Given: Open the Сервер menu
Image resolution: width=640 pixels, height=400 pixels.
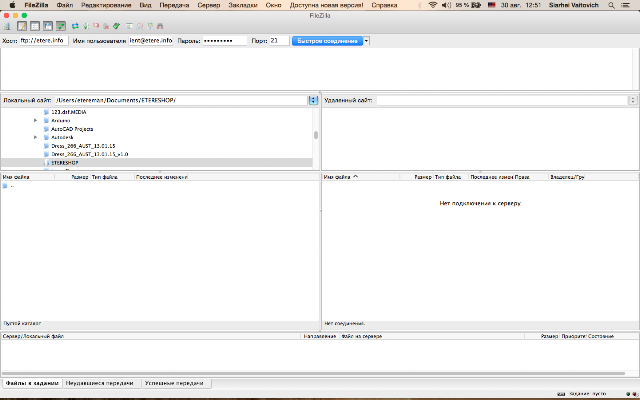Looking at the screenshot, I should (x=209, y=5).
